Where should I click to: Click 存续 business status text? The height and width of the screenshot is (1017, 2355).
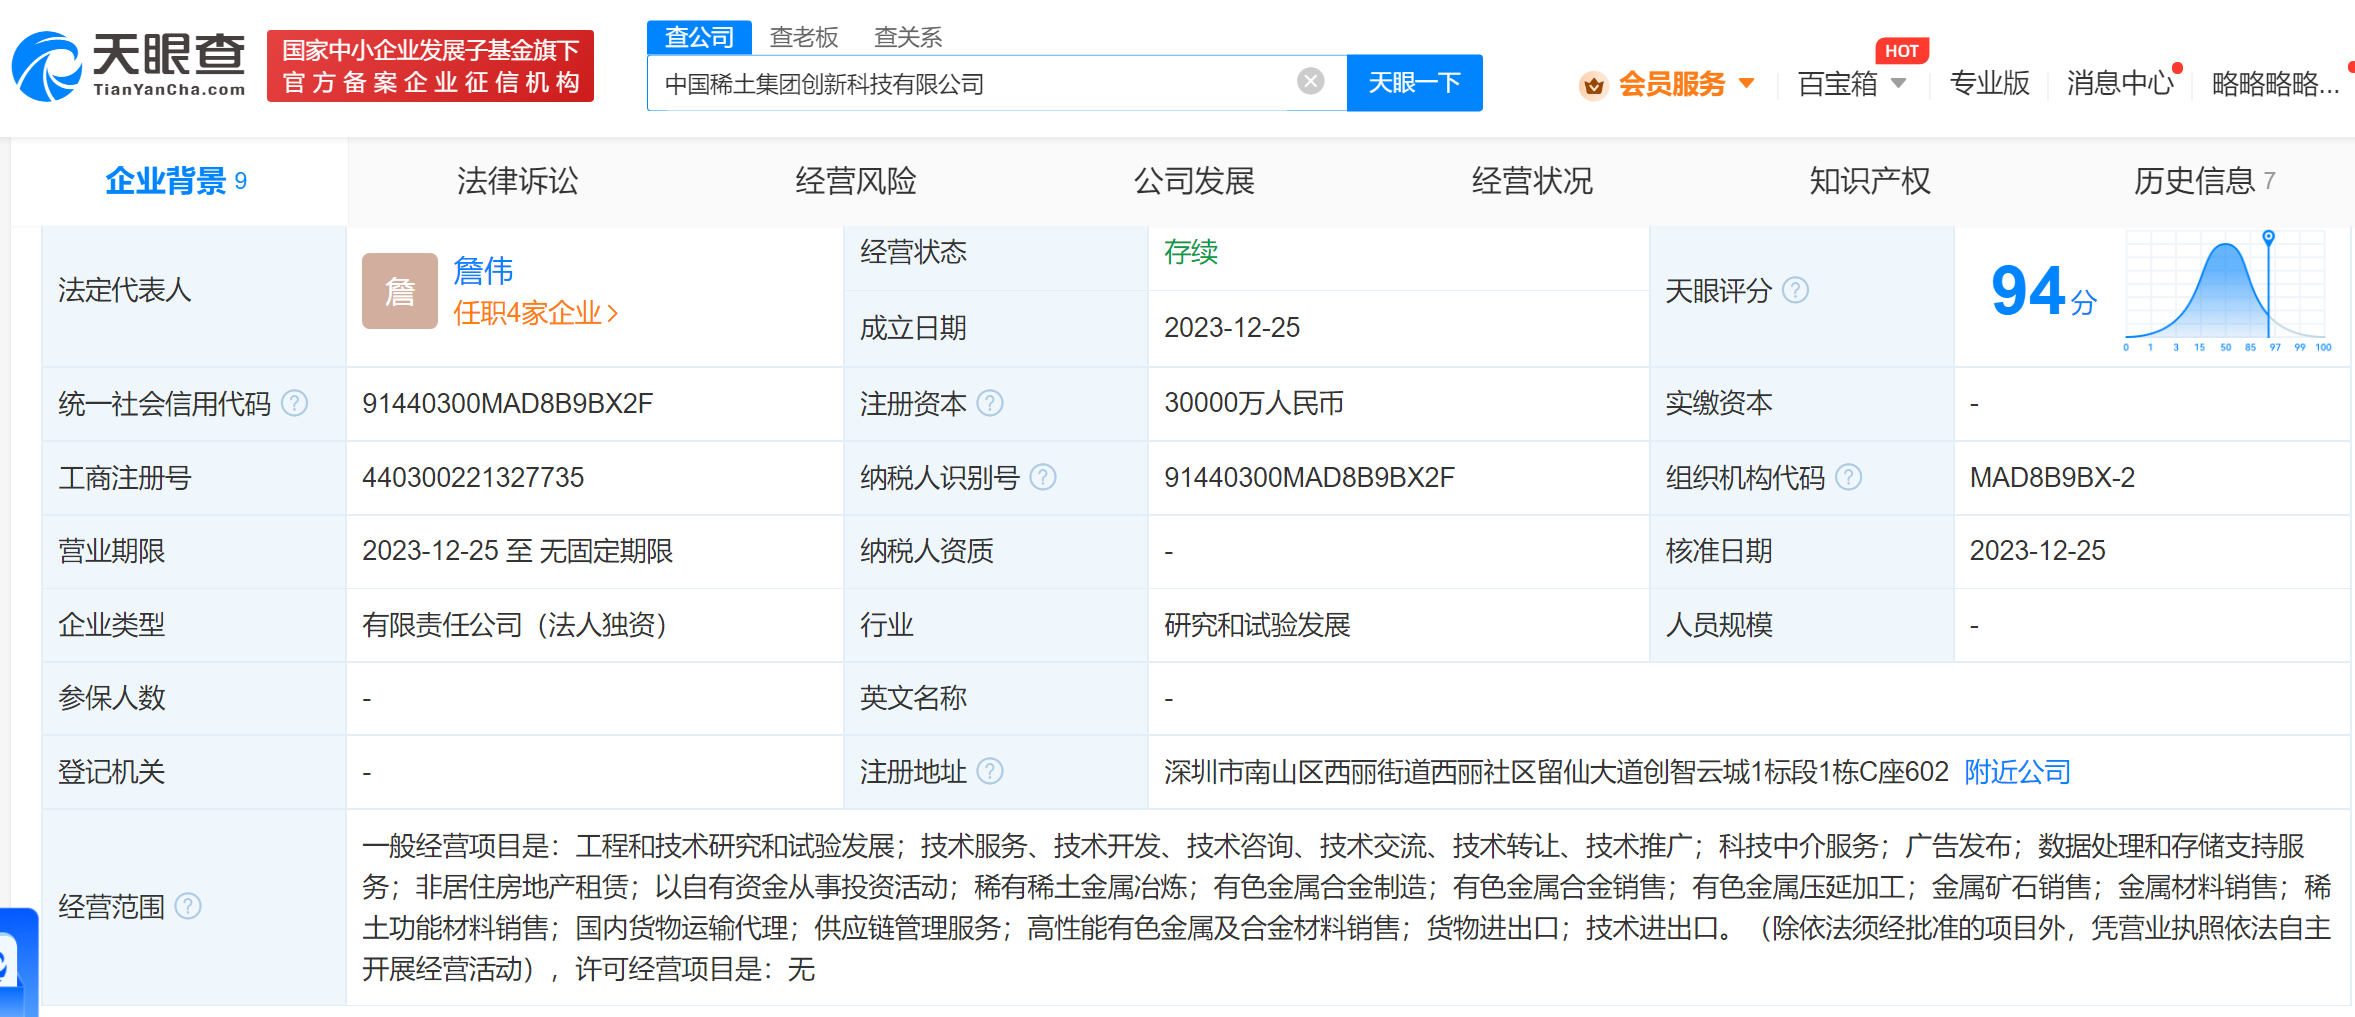pyautogui.click(x=1191, y=252)
